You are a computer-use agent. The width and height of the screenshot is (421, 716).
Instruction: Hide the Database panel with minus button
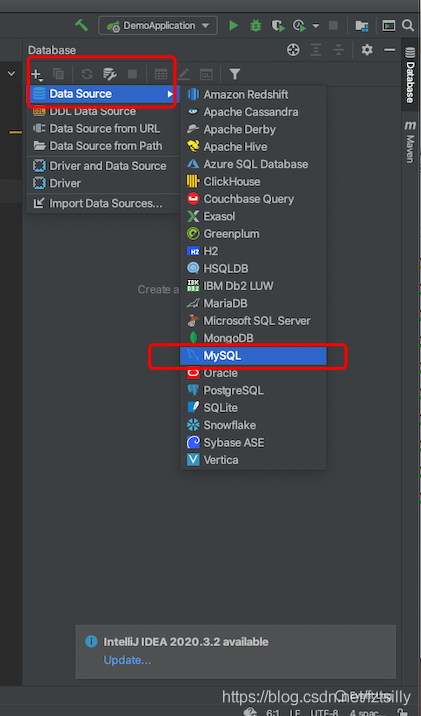389,49
